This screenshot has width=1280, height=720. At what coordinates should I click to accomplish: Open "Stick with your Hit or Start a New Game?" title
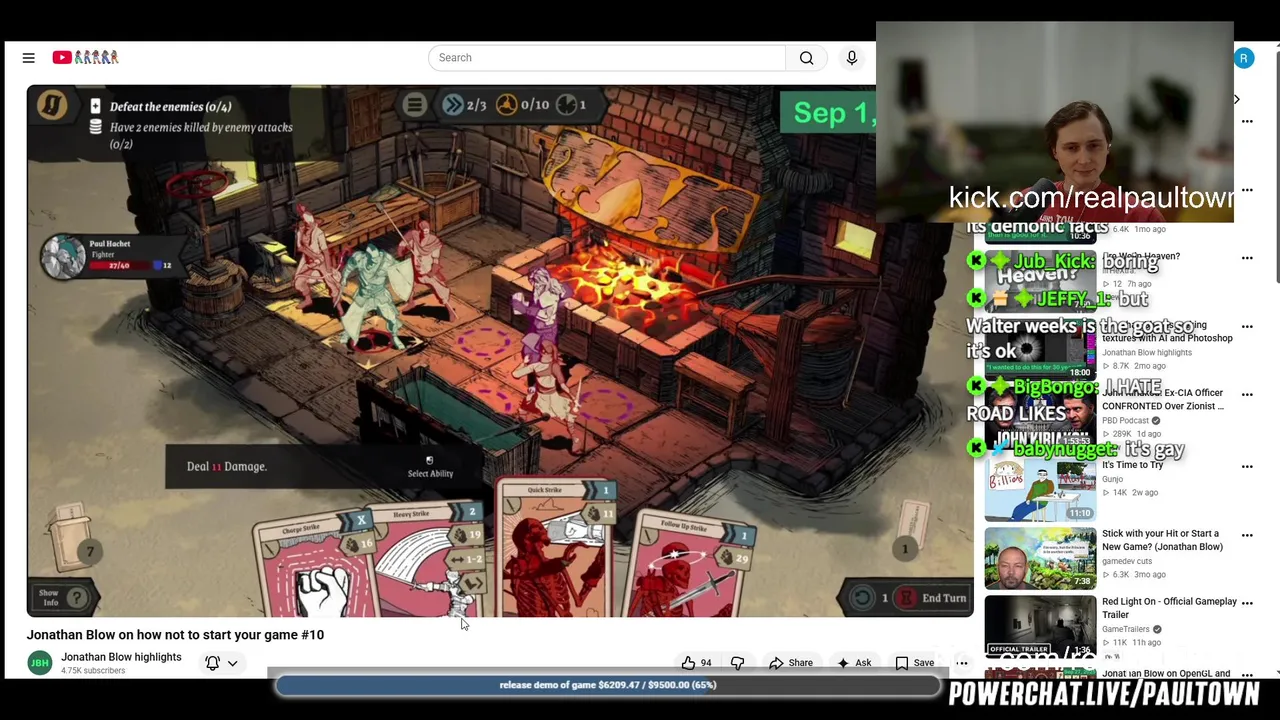[1162, 540]
